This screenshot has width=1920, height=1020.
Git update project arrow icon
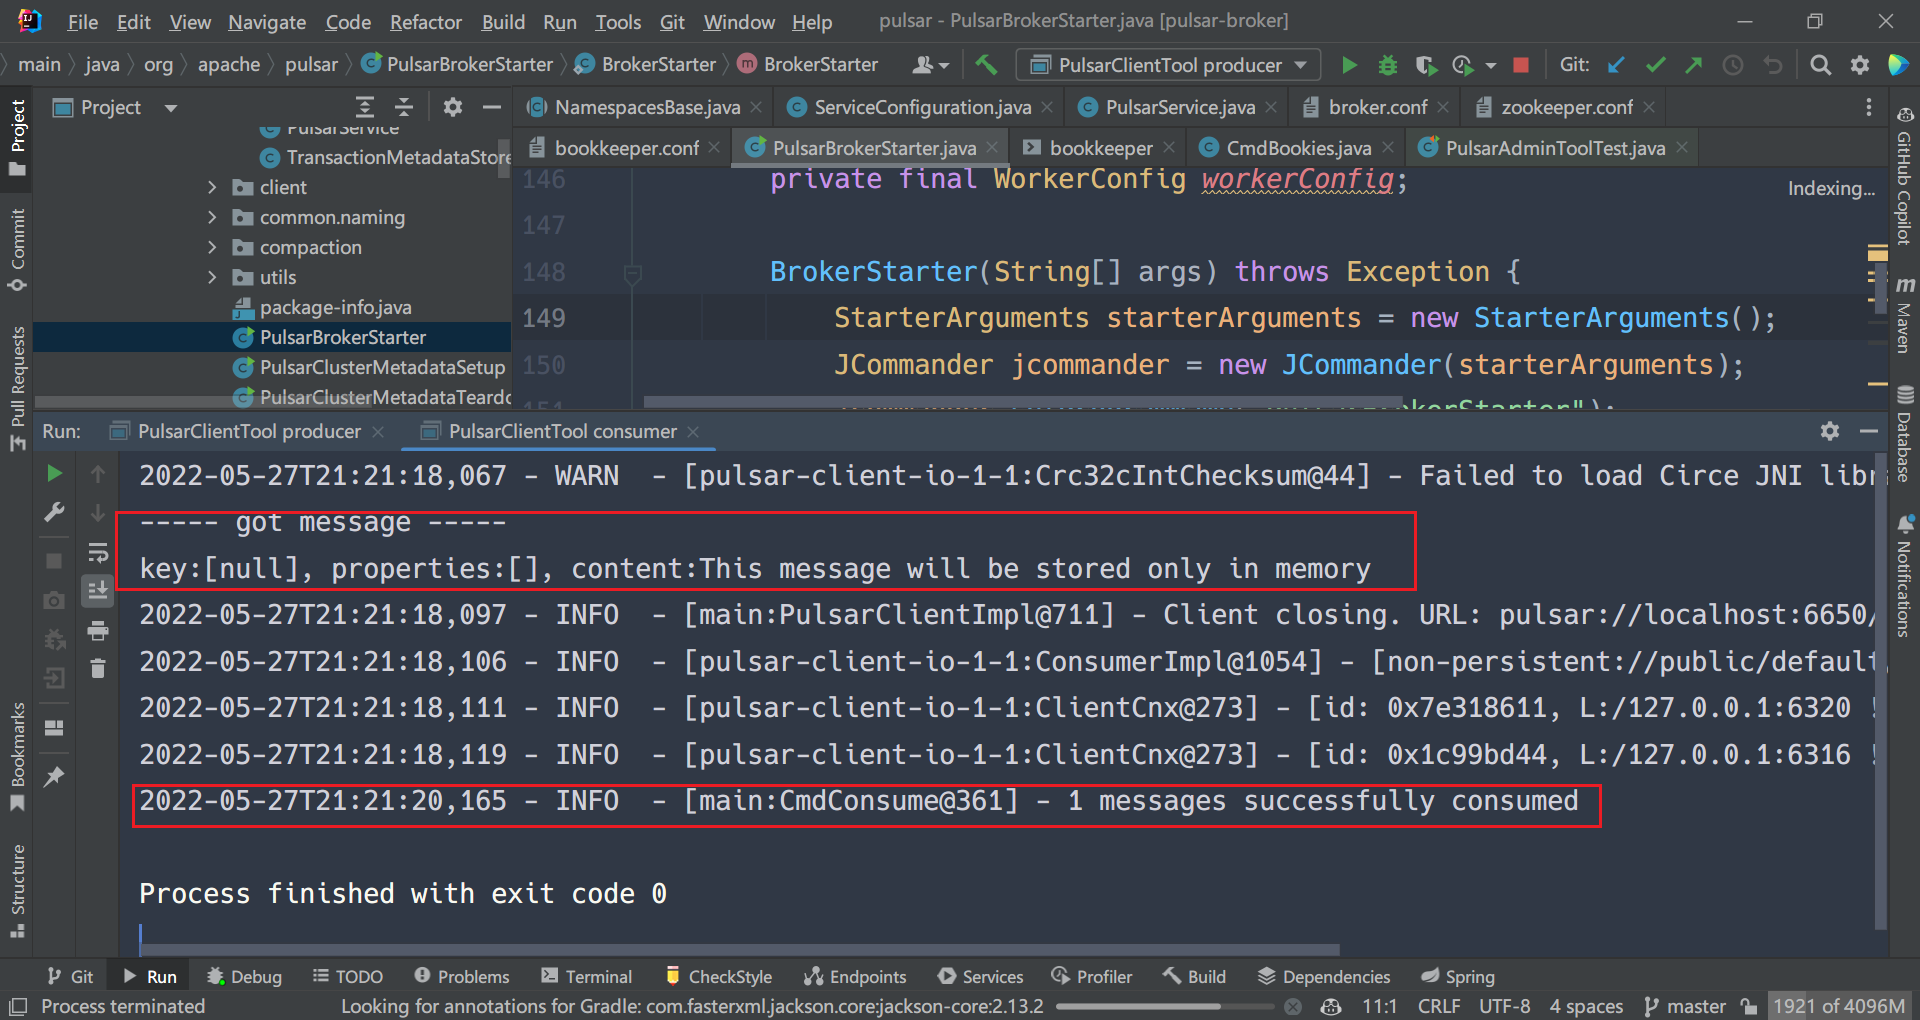[x=1617, y=65]
